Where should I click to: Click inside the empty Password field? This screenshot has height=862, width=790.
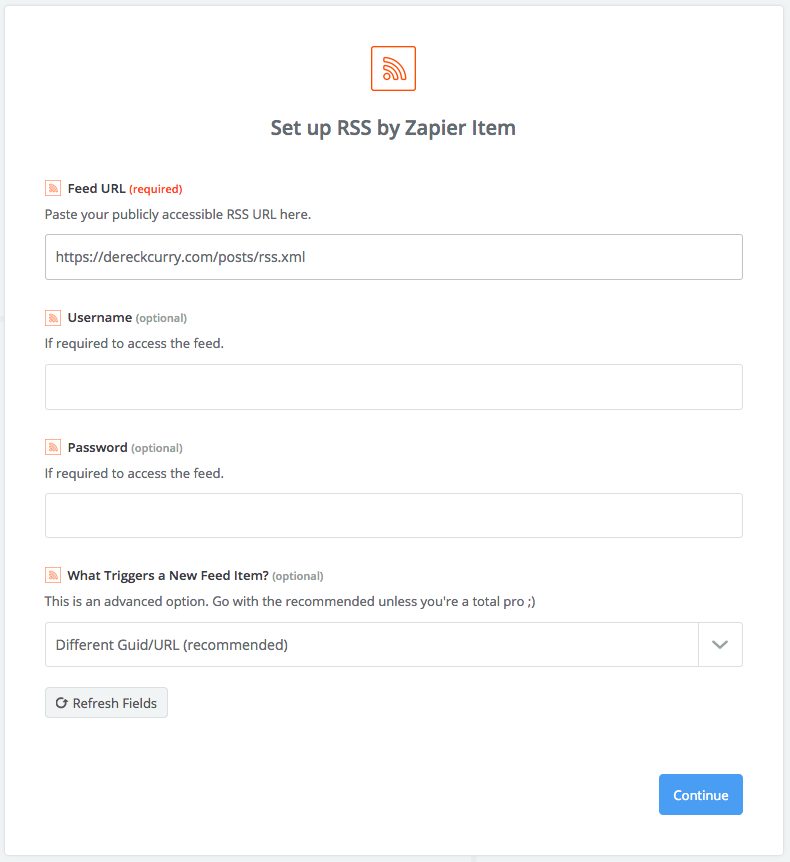click(x=394, y=516)
